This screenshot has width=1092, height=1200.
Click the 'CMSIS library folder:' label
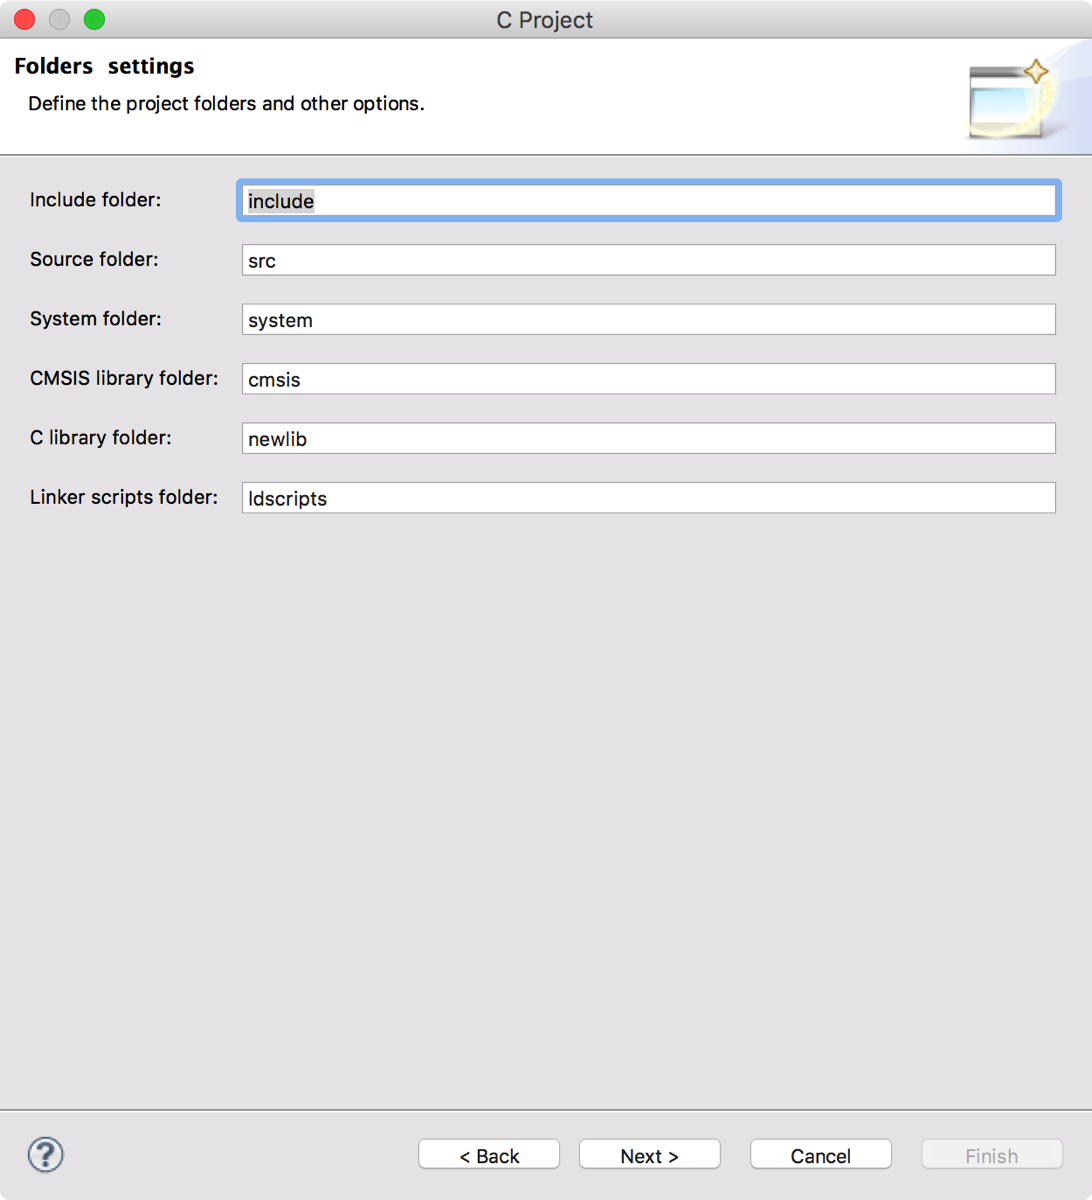click(124, 378)
